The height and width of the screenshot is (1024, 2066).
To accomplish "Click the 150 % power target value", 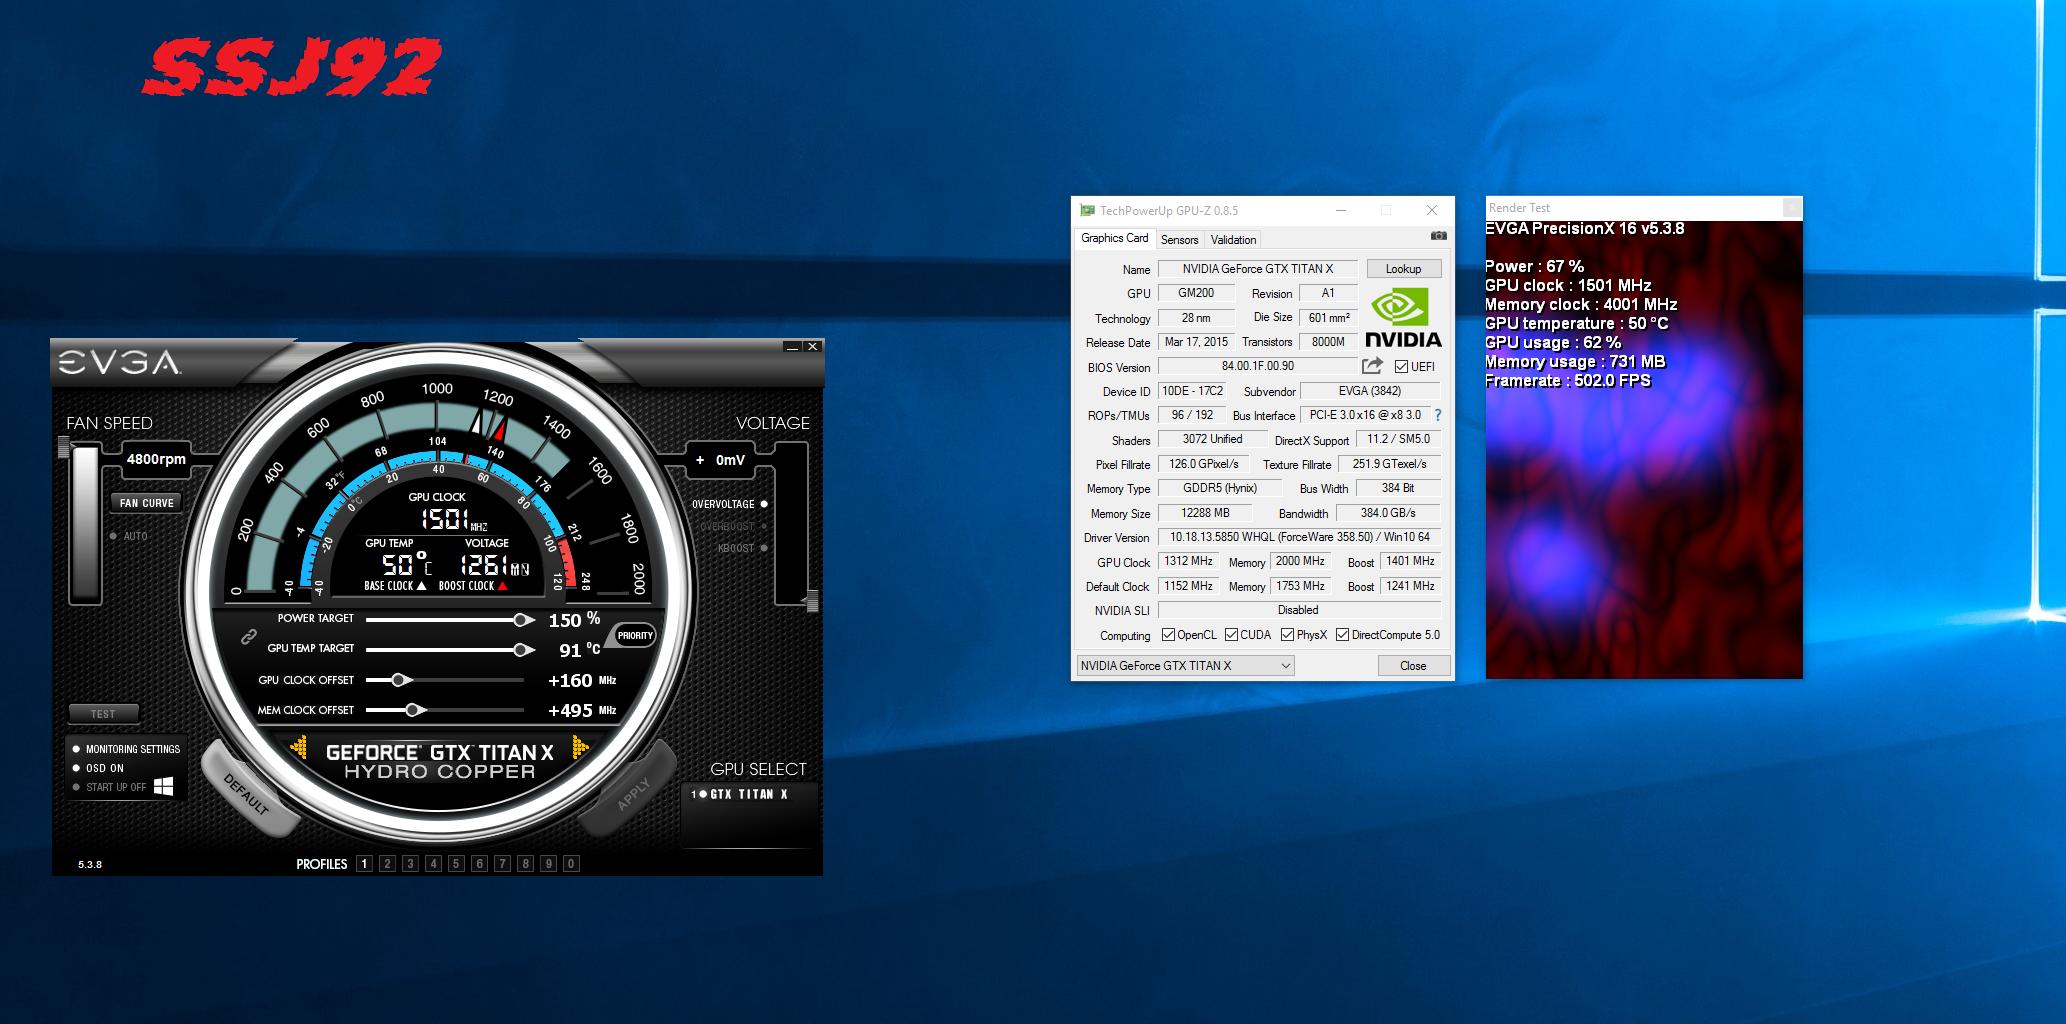I will pos(574,620).
